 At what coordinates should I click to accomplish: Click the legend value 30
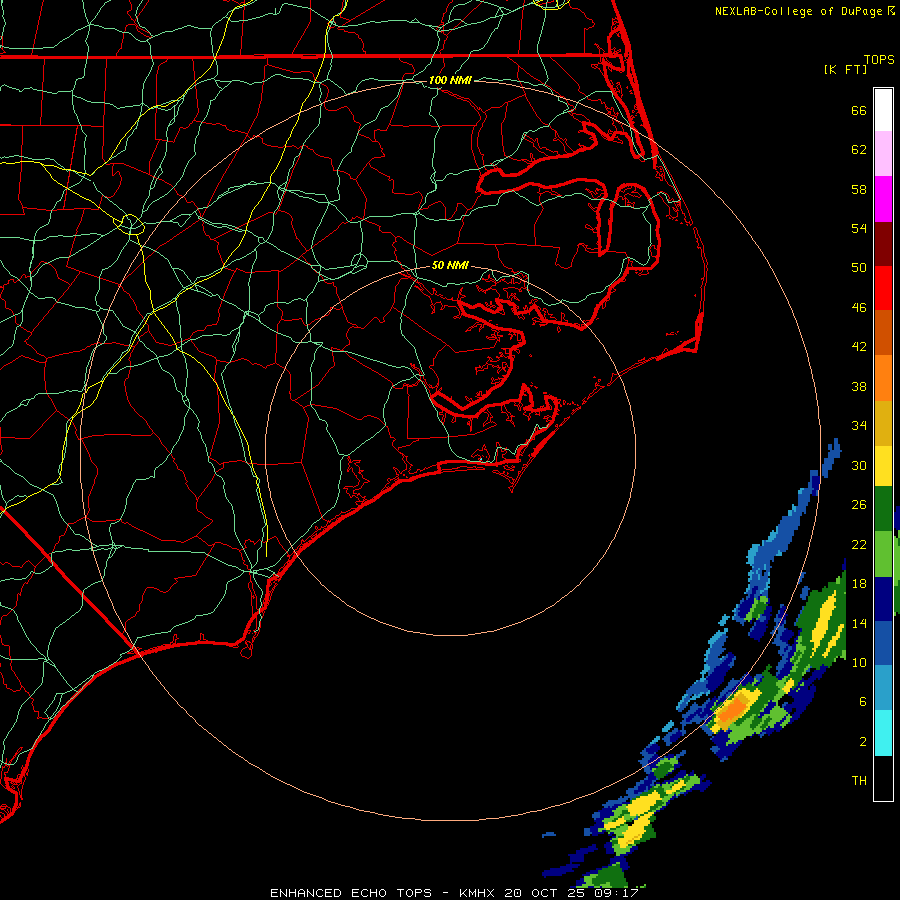[x=859, y=465]
